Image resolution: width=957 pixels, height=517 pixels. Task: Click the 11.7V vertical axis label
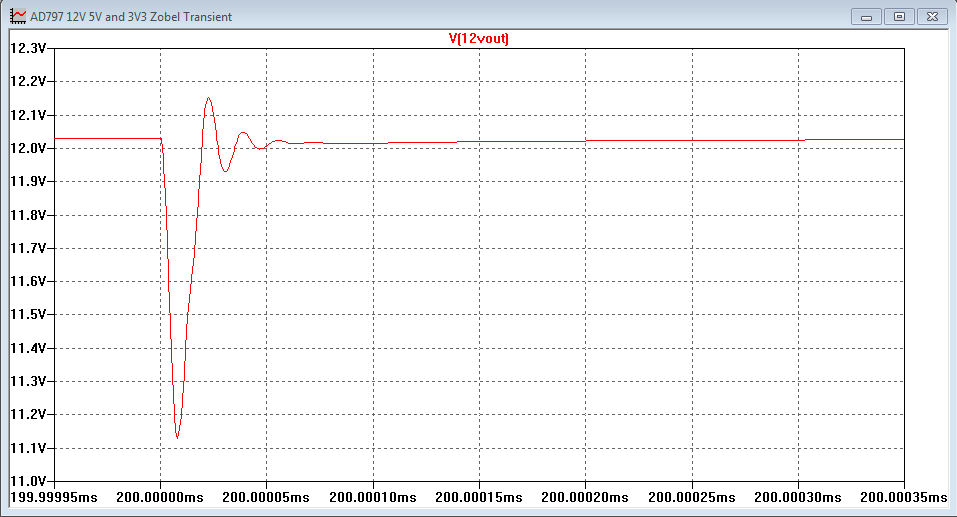click(x=28, y=248)
